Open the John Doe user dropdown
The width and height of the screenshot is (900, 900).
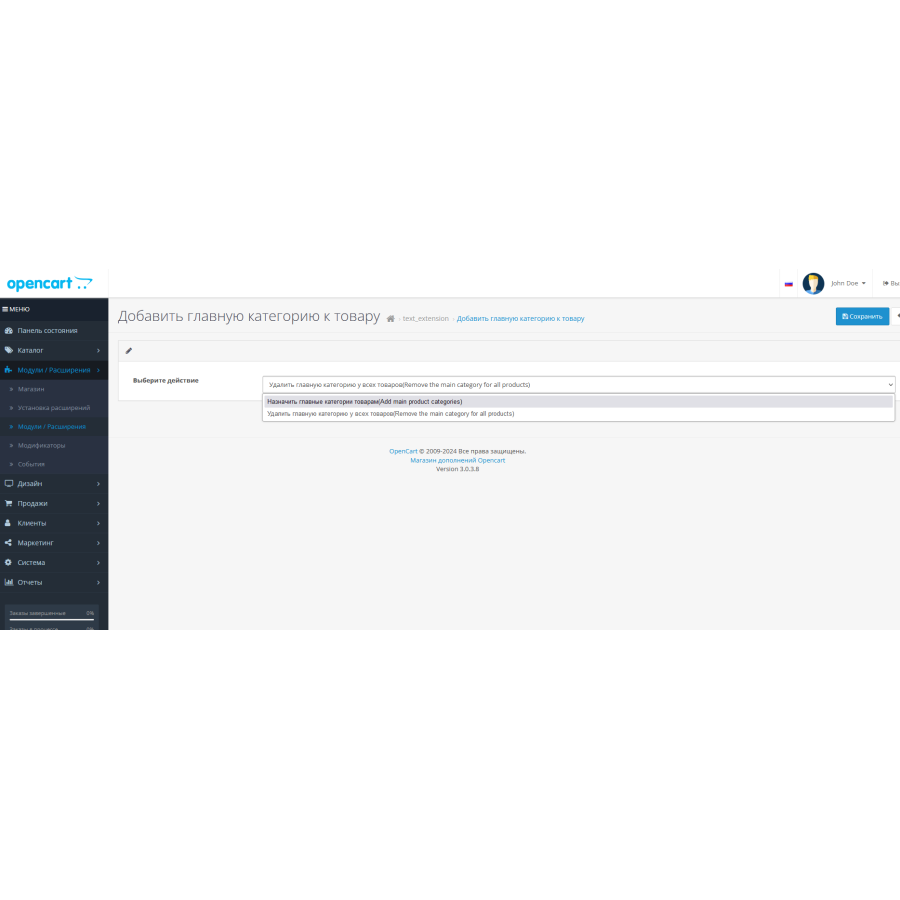848,284
